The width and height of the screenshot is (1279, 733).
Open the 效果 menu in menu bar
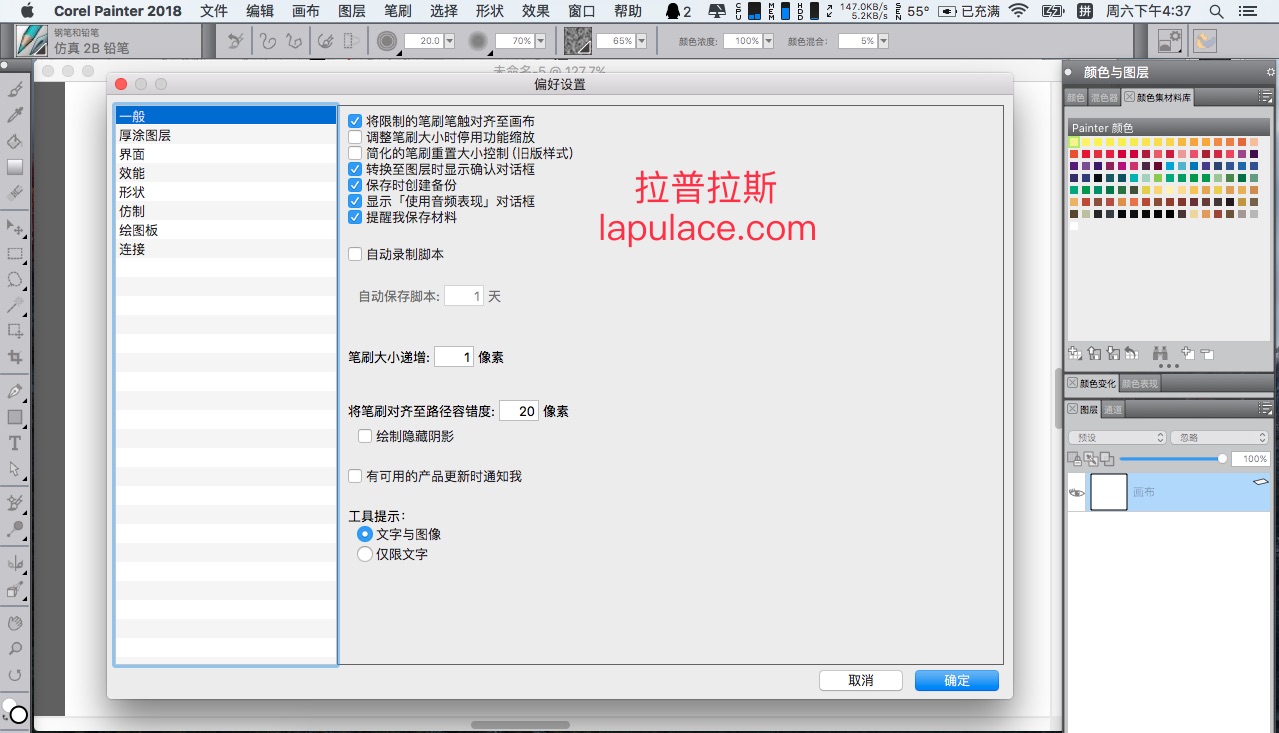click(536, 11)
